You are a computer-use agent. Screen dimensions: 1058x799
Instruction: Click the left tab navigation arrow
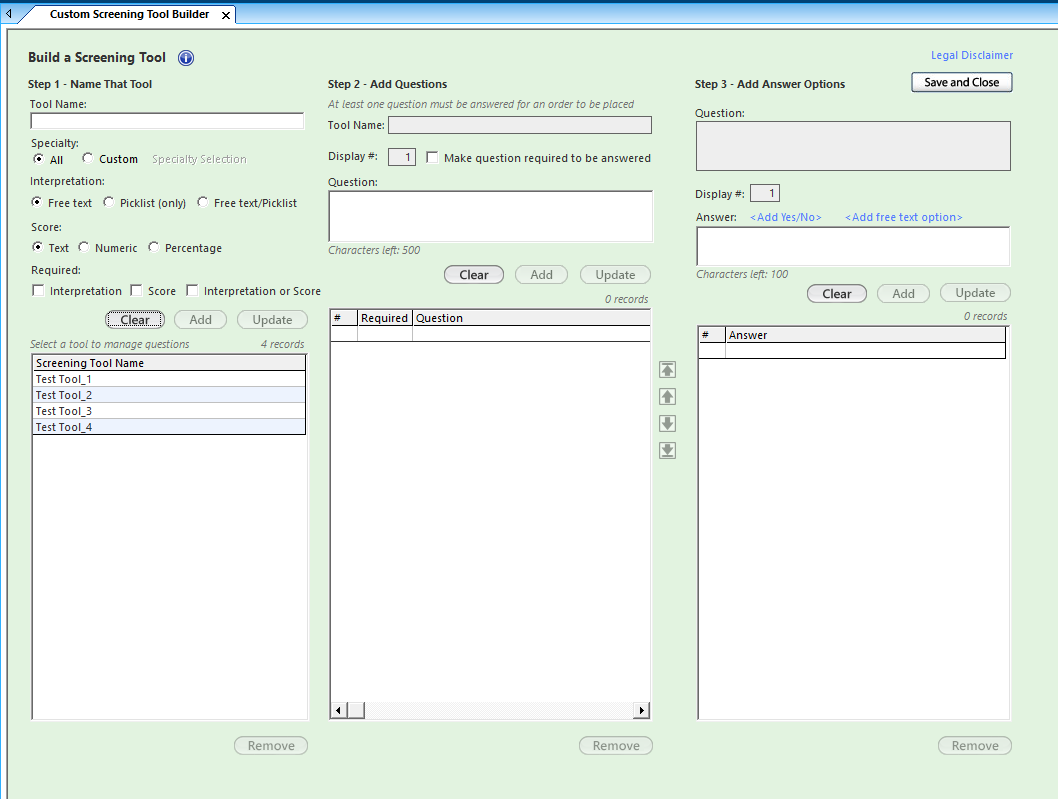pyautogui.click(x=9, y=13)
